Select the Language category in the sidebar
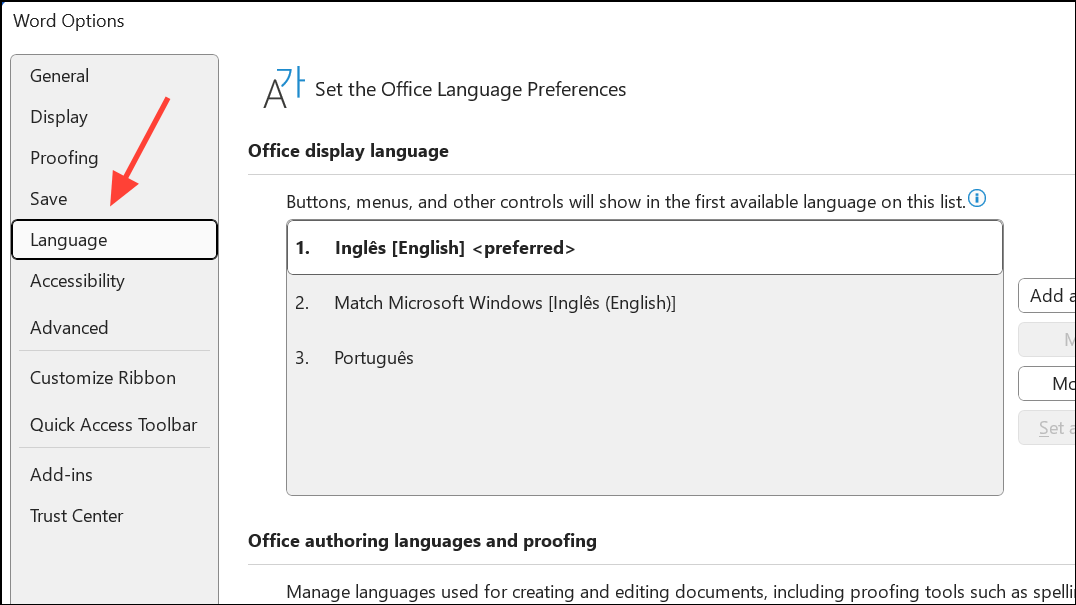Image resolution: width=1076 pixels, height=605 pixels. (68, 239)
